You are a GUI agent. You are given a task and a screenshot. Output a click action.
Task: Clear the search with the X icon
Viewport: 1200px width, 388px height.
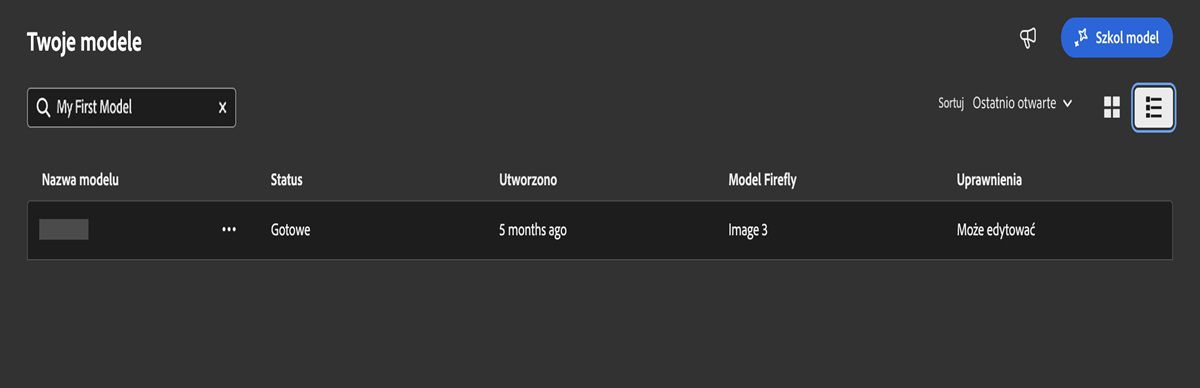[222, 107]
